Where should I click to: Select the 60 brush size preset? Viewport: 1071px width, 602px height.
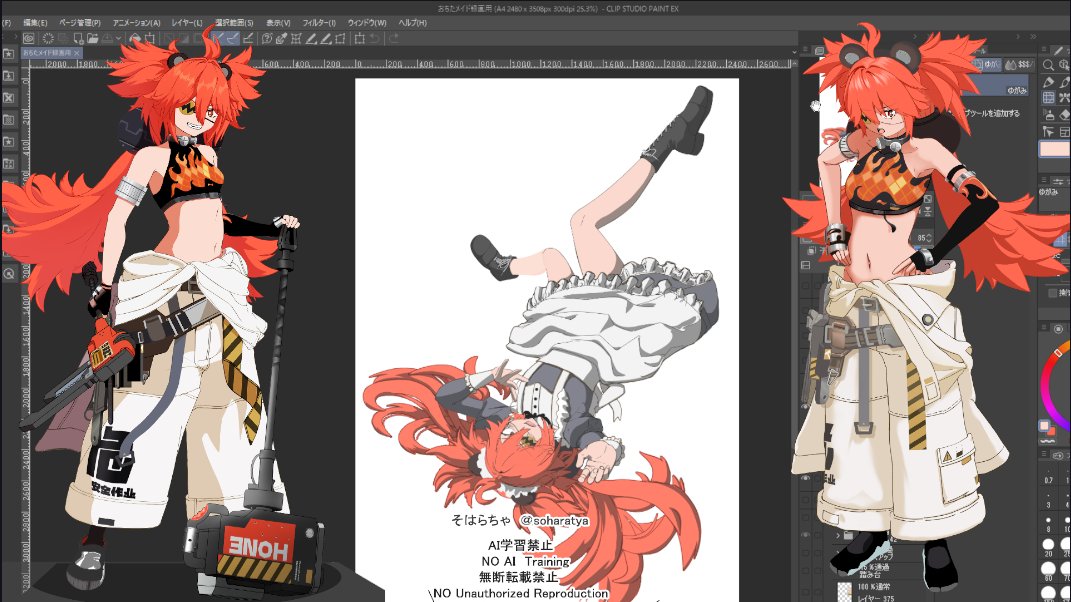click(x=1048, y=571)
